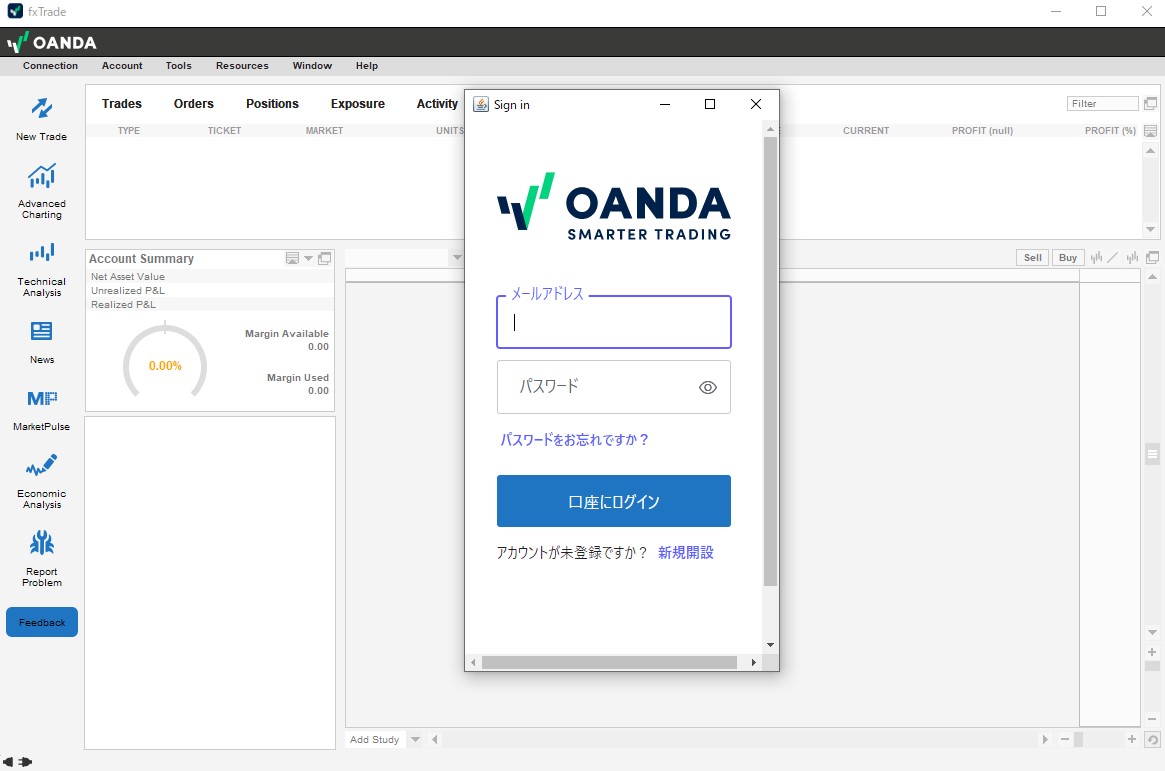The height and width of the screenshot is (771, 1165).
Task: Switch to the Positions tab
Action: tap(272, 104)
